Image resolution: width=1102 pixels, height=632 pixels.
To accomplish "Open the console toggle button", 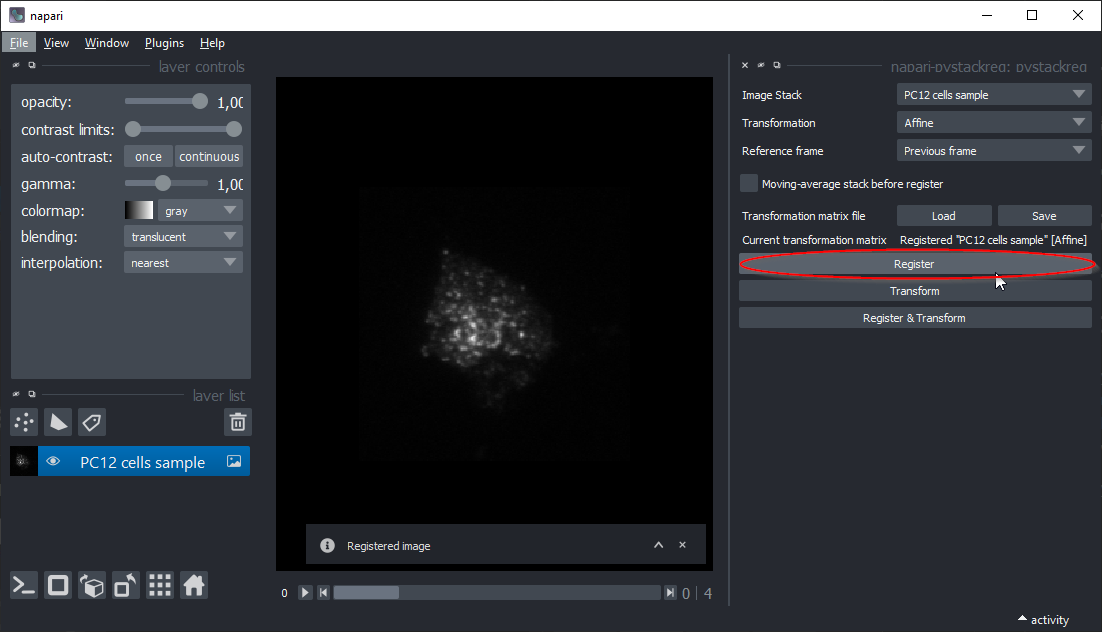I will point(24,586).
